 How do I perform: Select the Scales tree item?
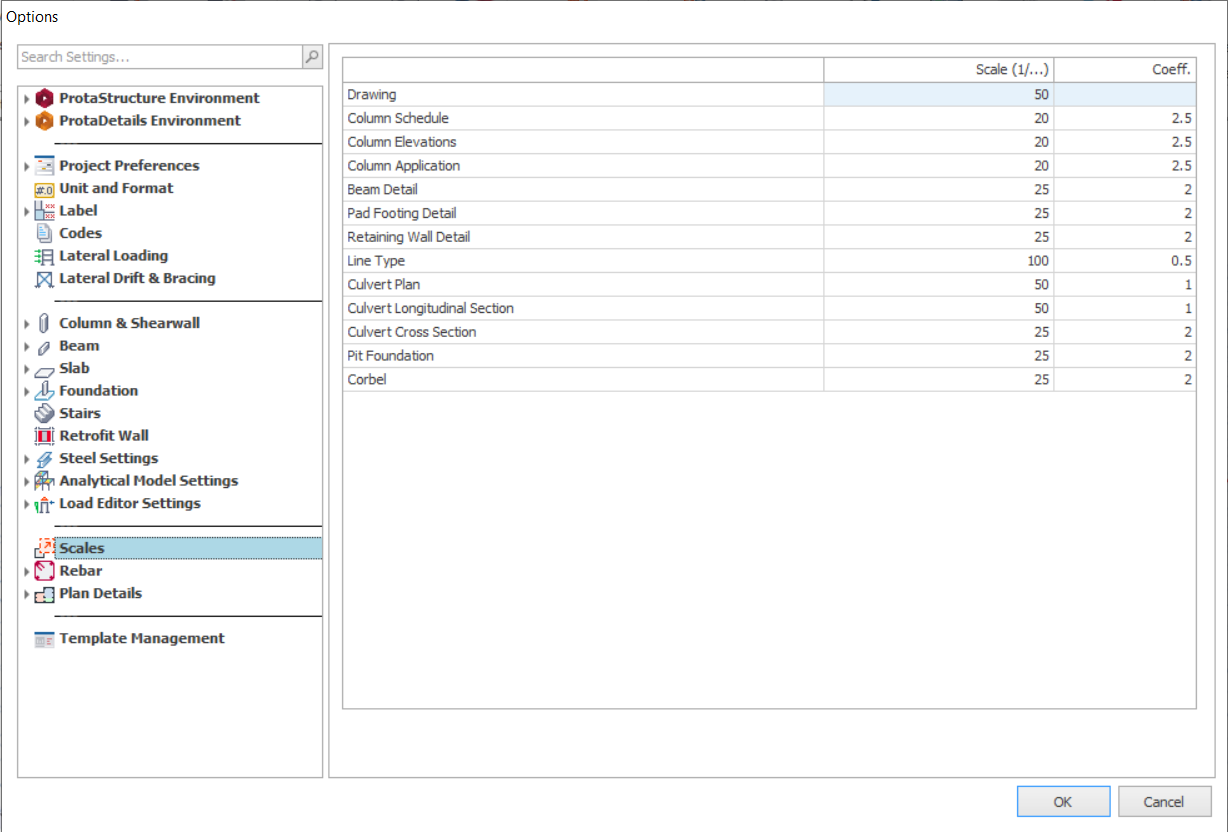point(82,548)
